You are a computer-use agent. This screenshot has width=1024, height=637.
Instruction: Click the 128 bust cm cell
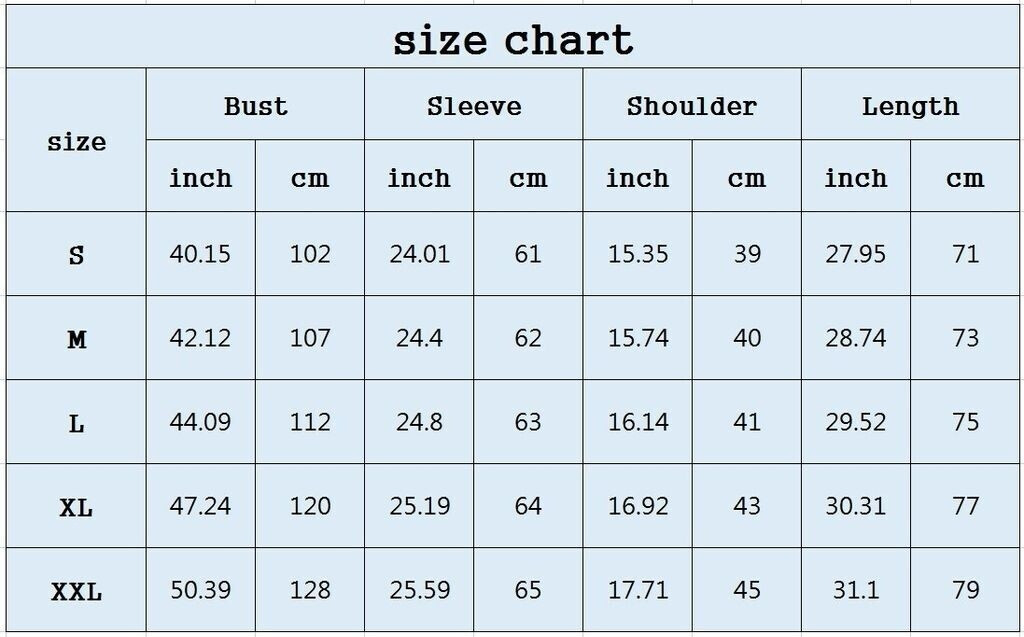(x=310, y=590)
